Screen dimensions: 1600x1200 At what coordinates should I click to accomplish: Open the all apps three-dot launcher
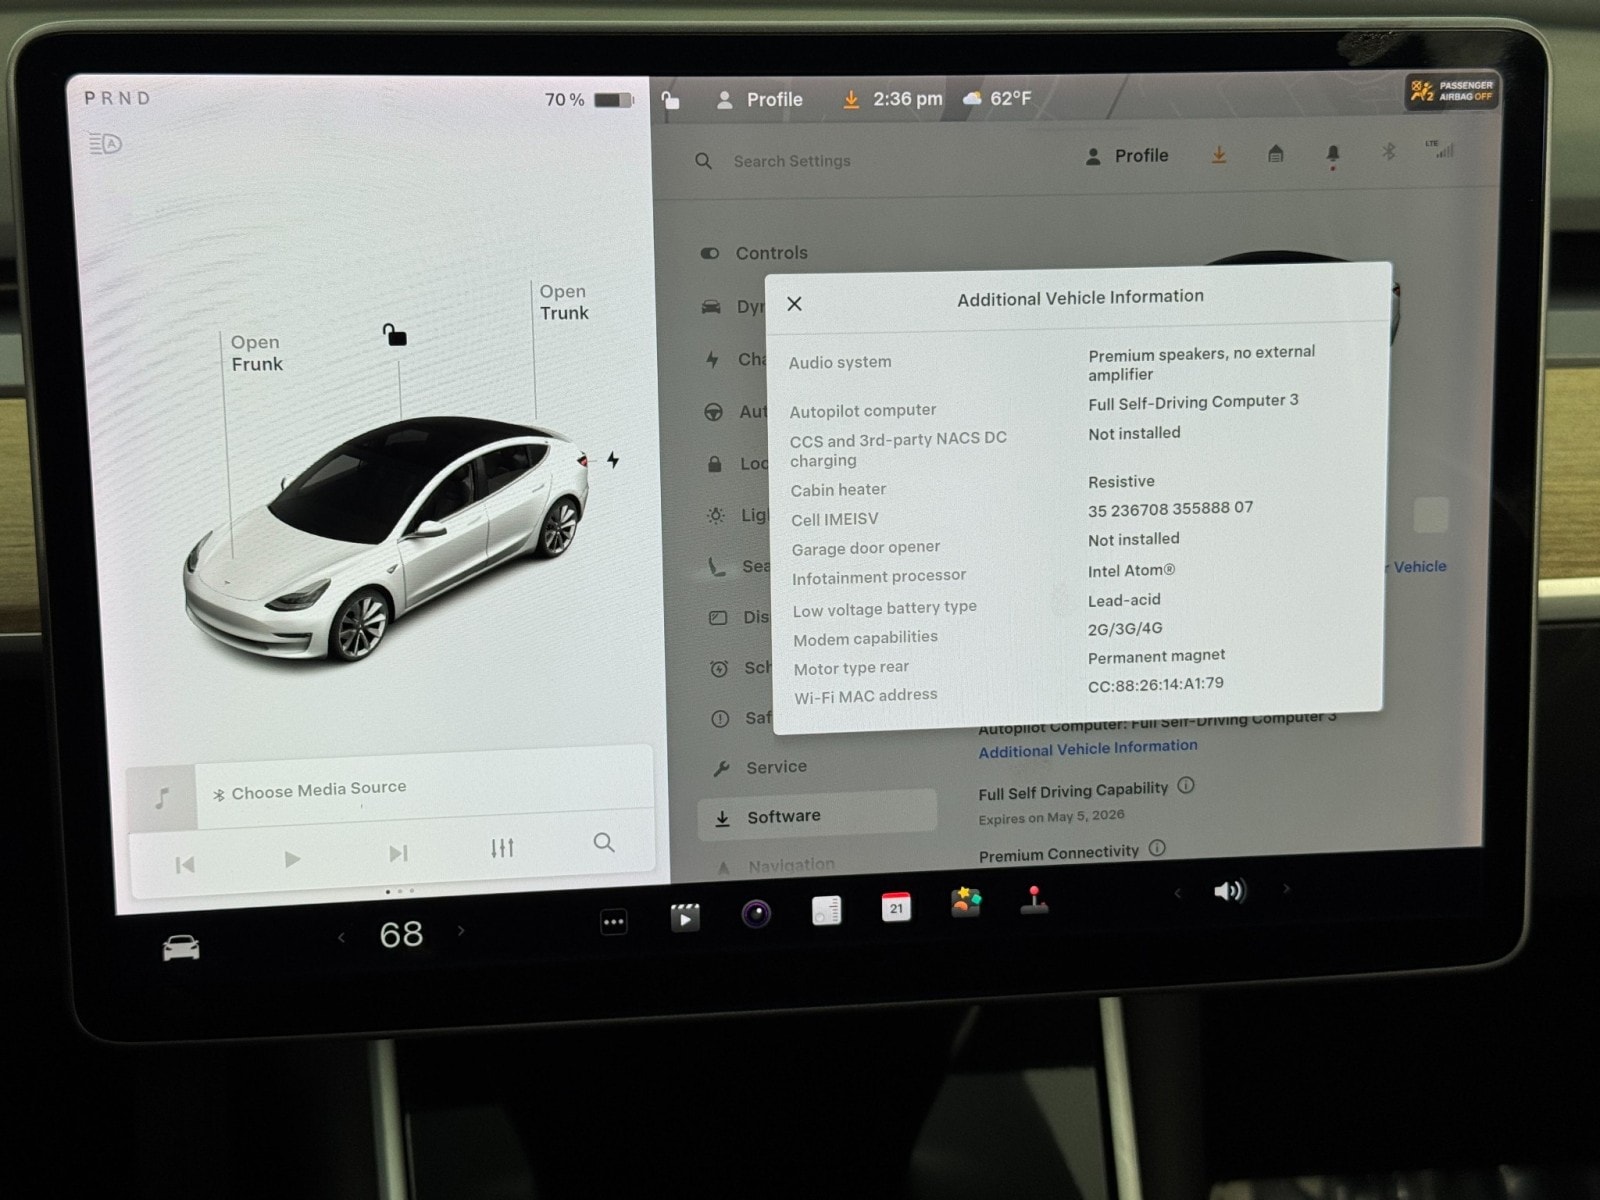[614, 922]
